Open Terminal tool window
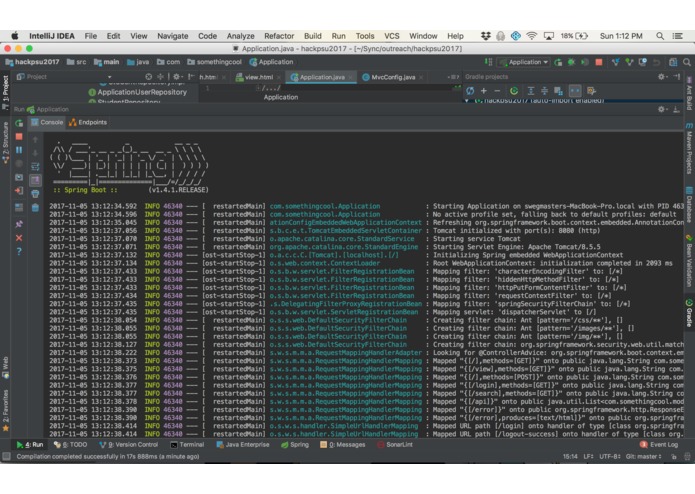This screenshot has width=695, height=494. (187, 444)
